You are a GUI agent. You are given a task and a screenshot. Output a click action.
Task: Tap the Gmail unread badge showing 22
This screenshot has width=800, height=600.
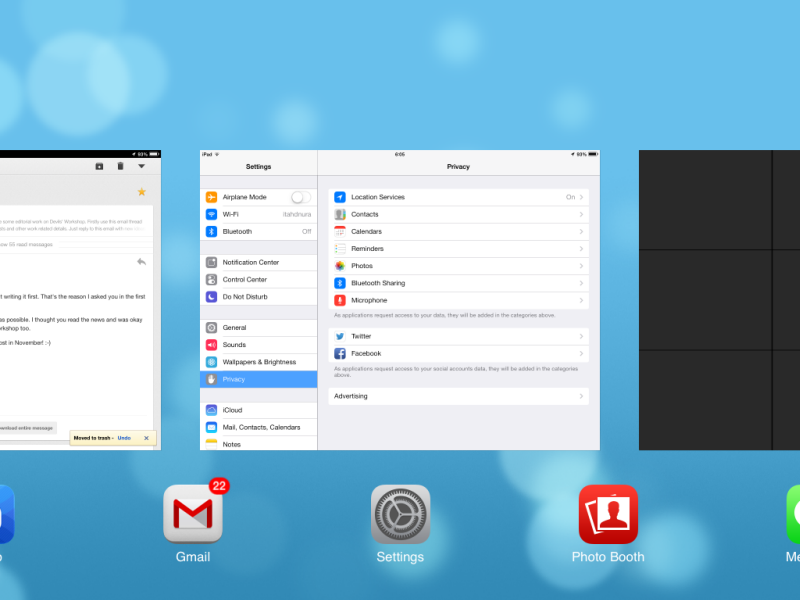pyautogui.click(x=219, y=486)
